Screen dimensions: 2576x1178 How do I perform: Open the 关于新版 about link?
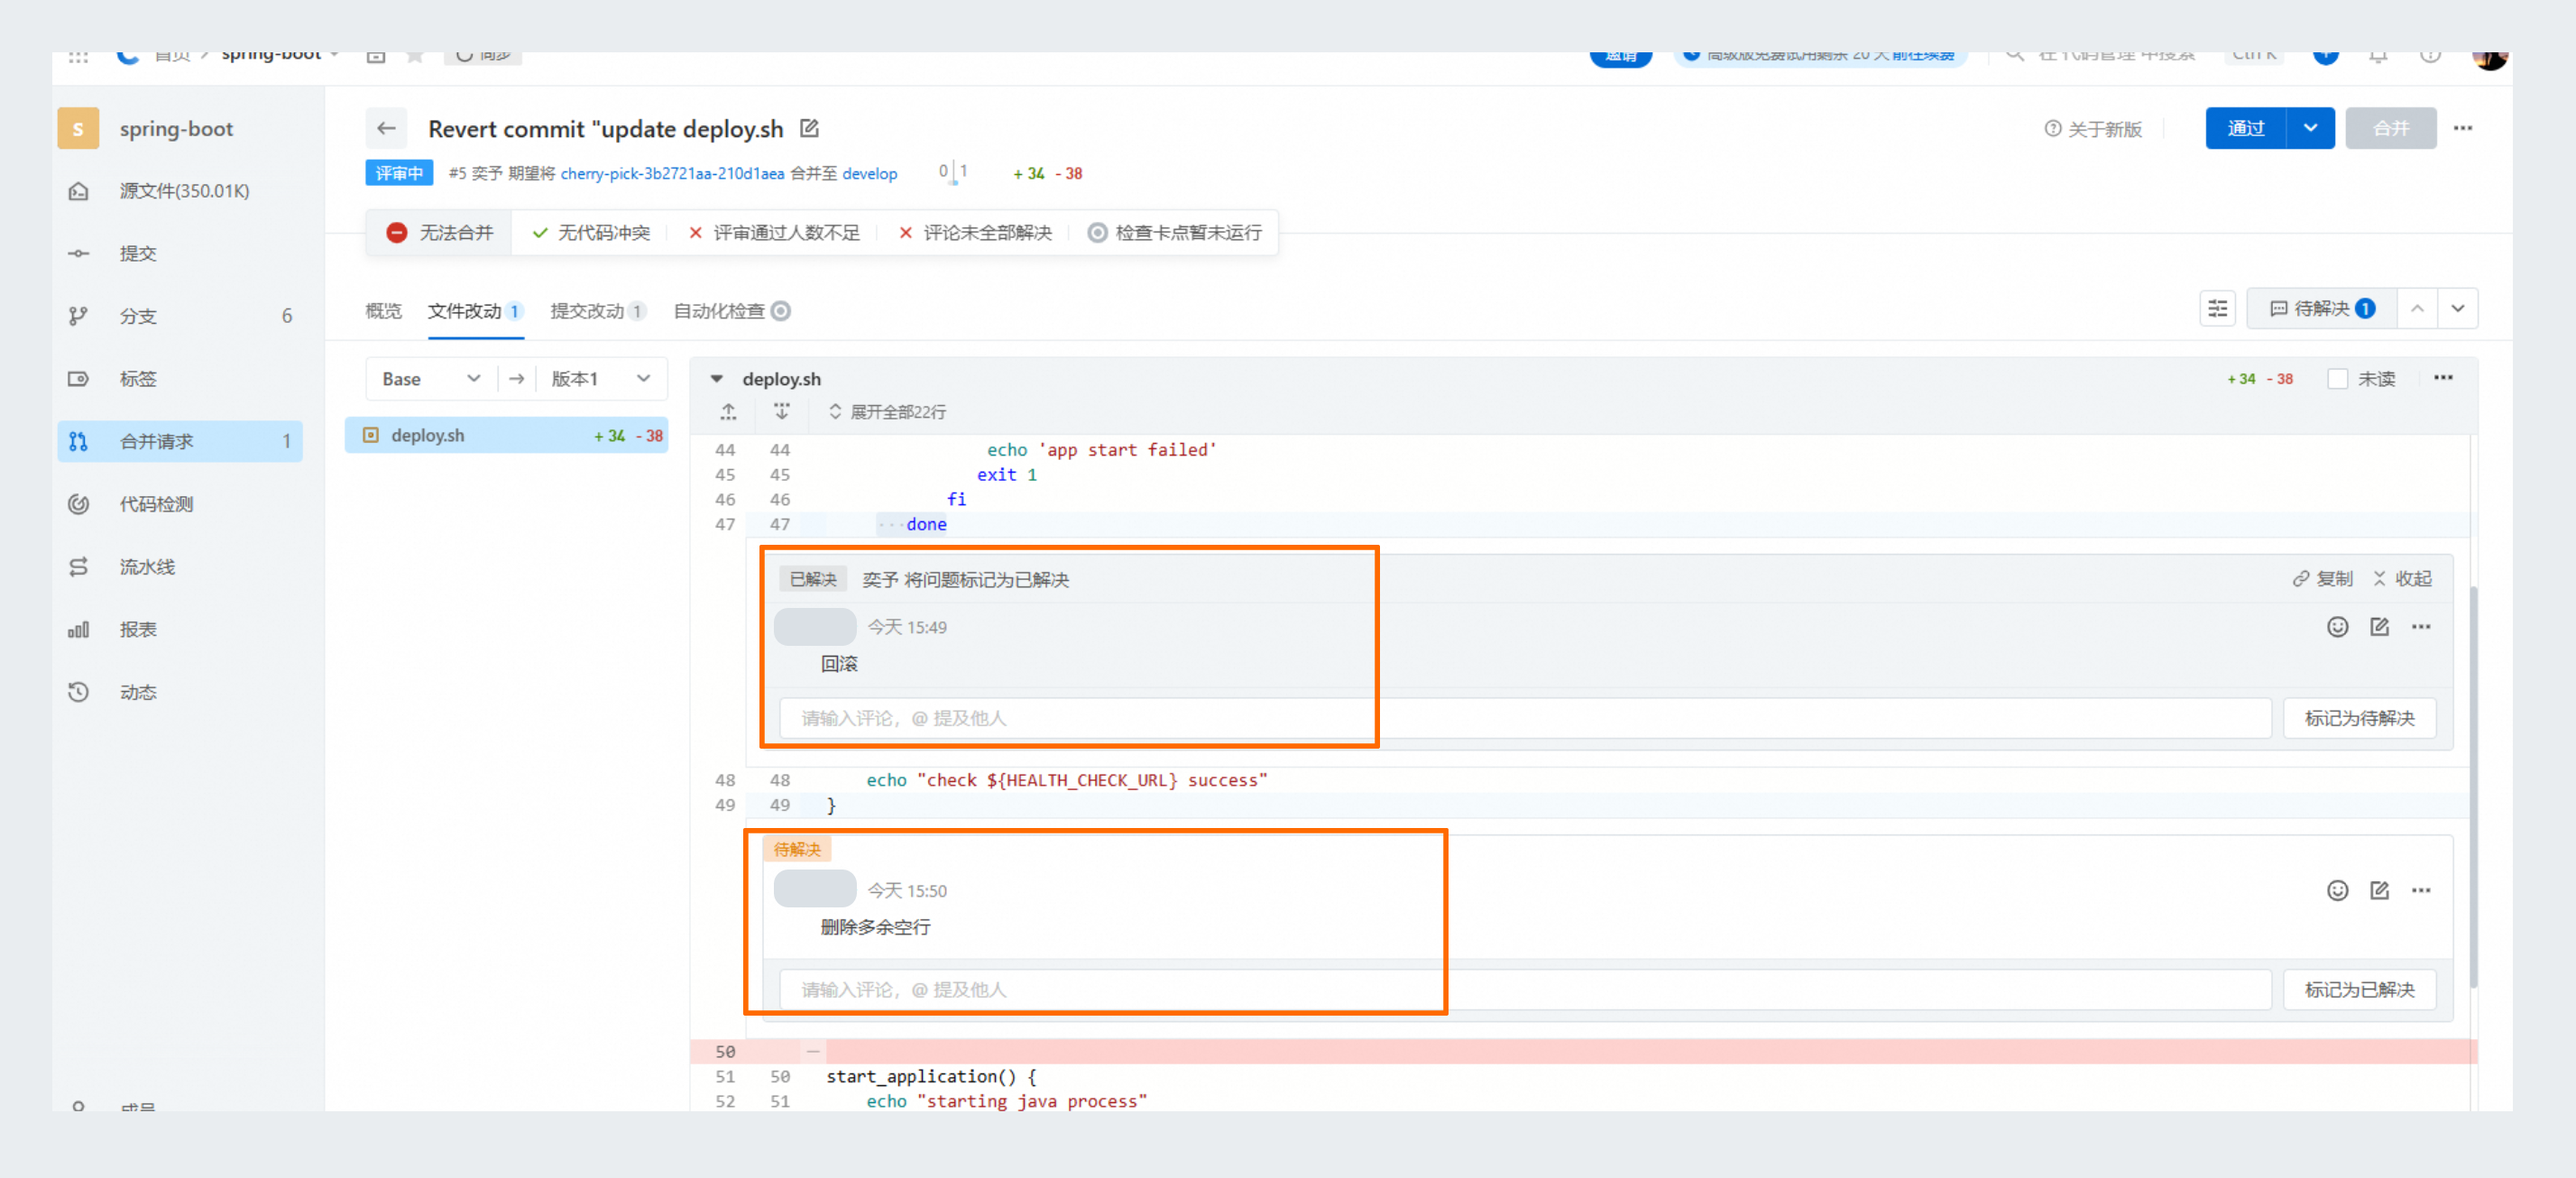coord(2093,129)
